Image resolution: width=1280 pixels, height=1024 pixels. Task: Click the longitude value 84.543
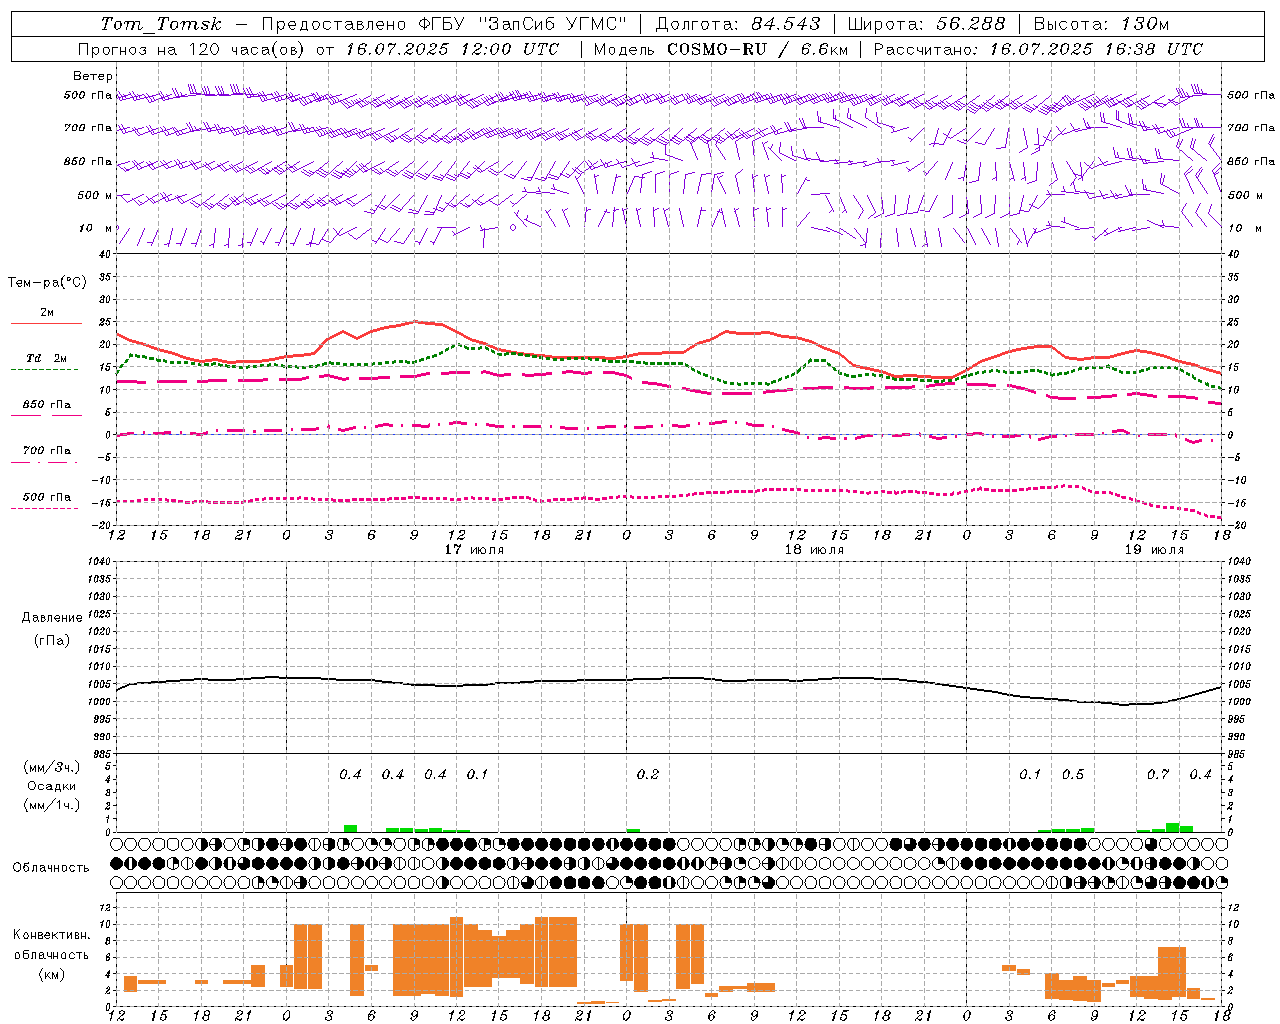(786, 24)
